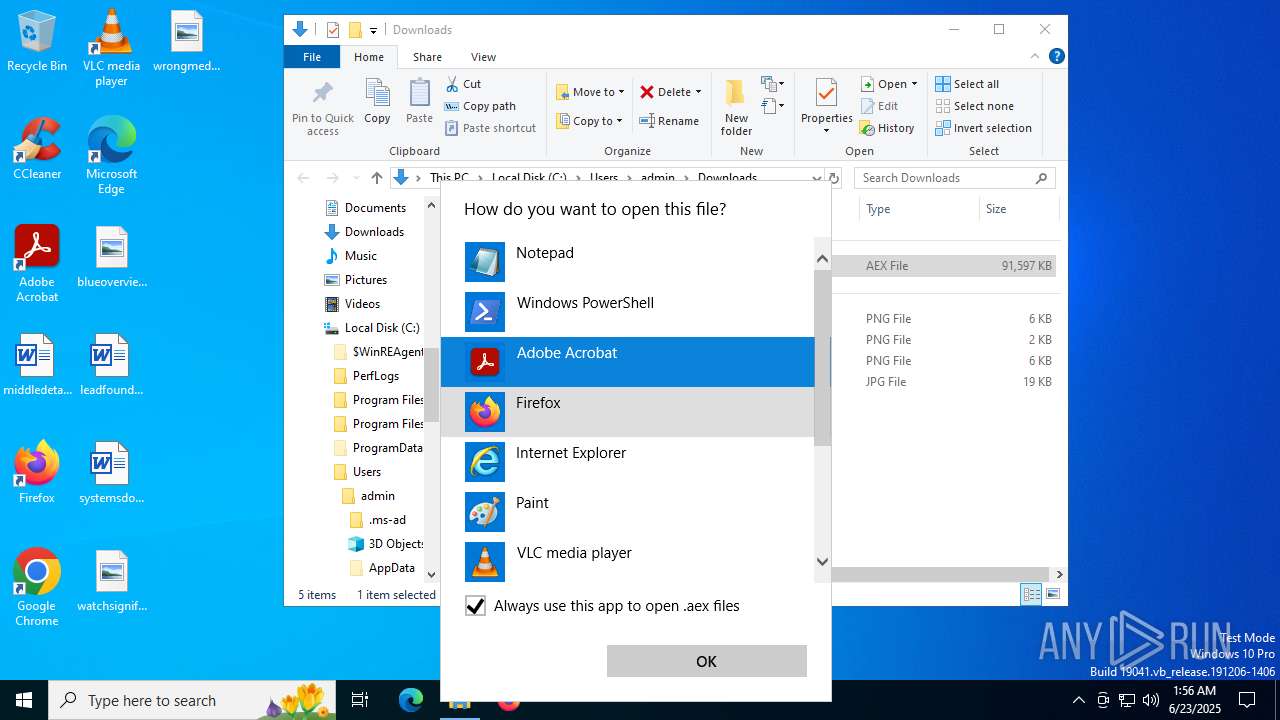Click Rename in the Organize group
Viewport: 1280px width, 720px height.
pyautogui.click(x=669, y=121)
